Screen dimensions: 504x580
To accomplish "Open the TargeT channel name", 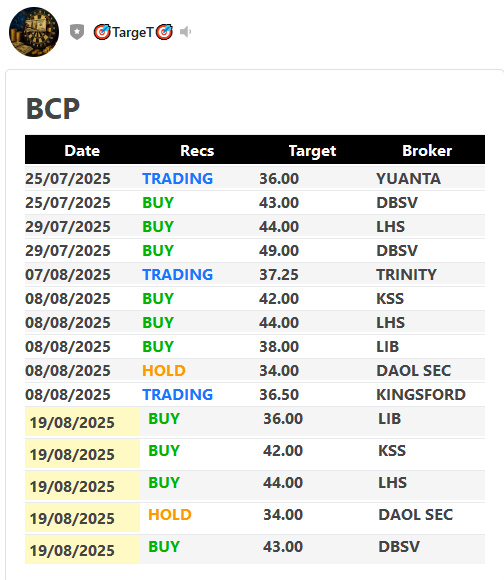I will (x=133, y=32).
